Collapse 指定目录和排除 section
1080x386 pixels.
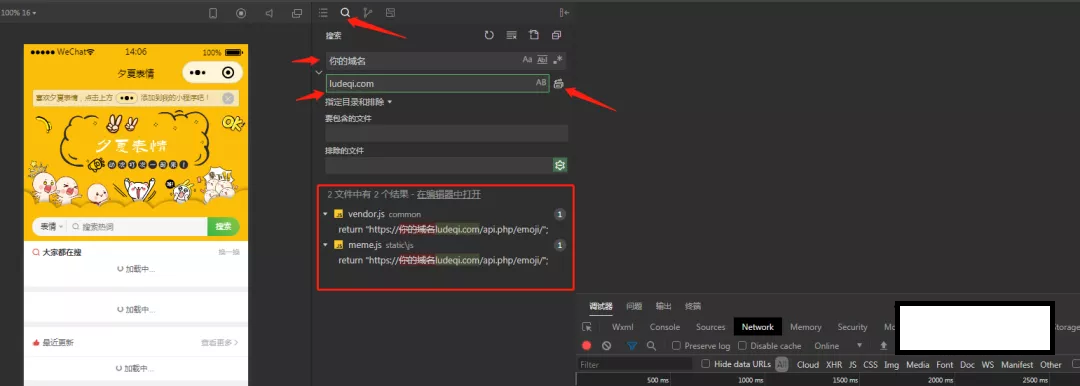[x=359, y=102]
